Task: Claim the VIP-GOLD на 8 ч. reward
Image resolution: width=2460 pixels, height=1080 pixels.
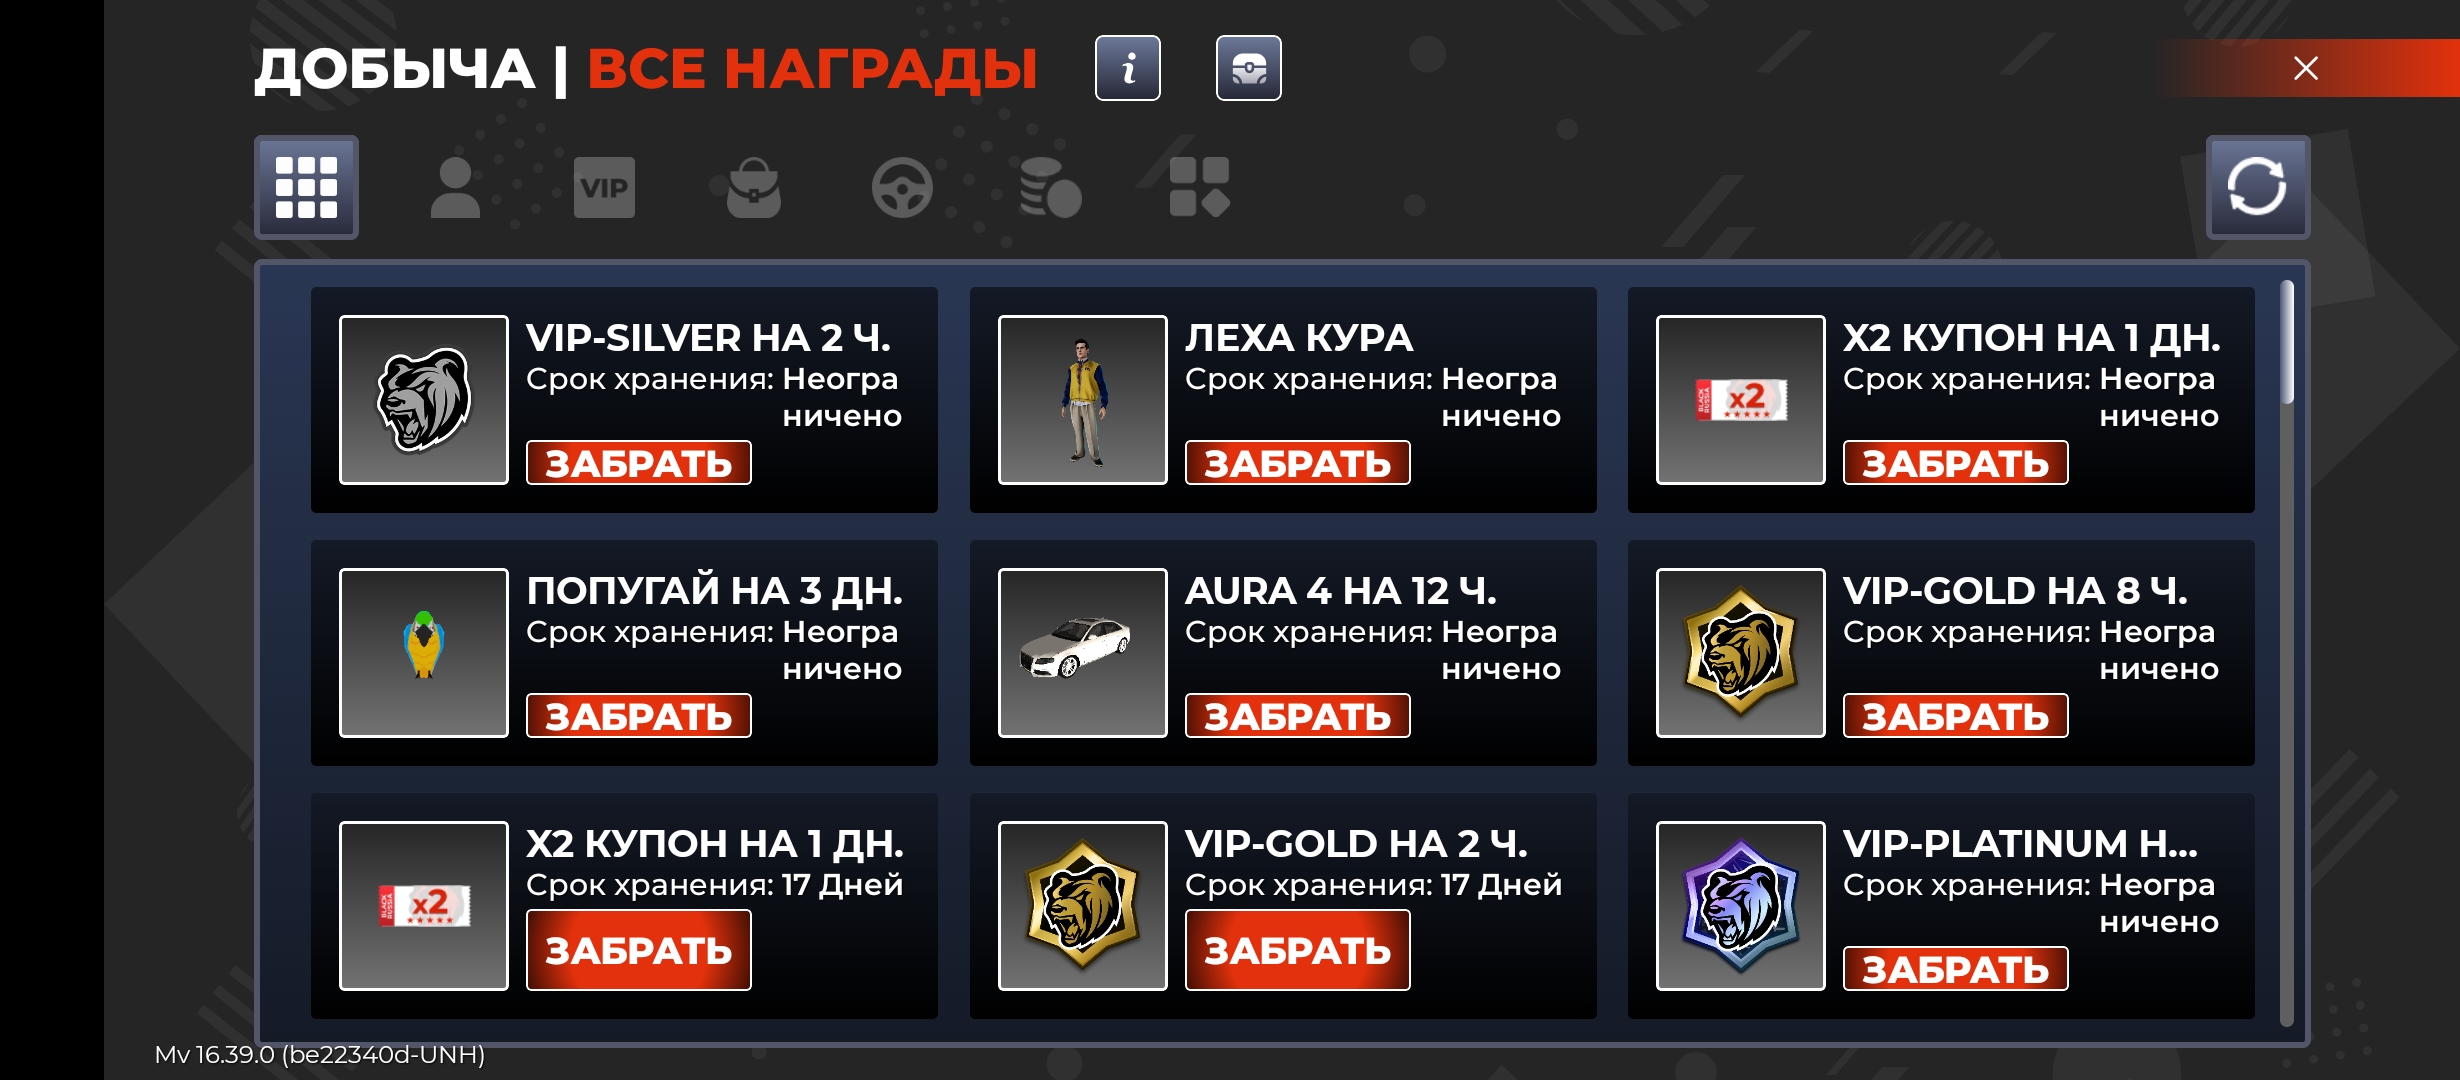Action: coord(1956,716)
